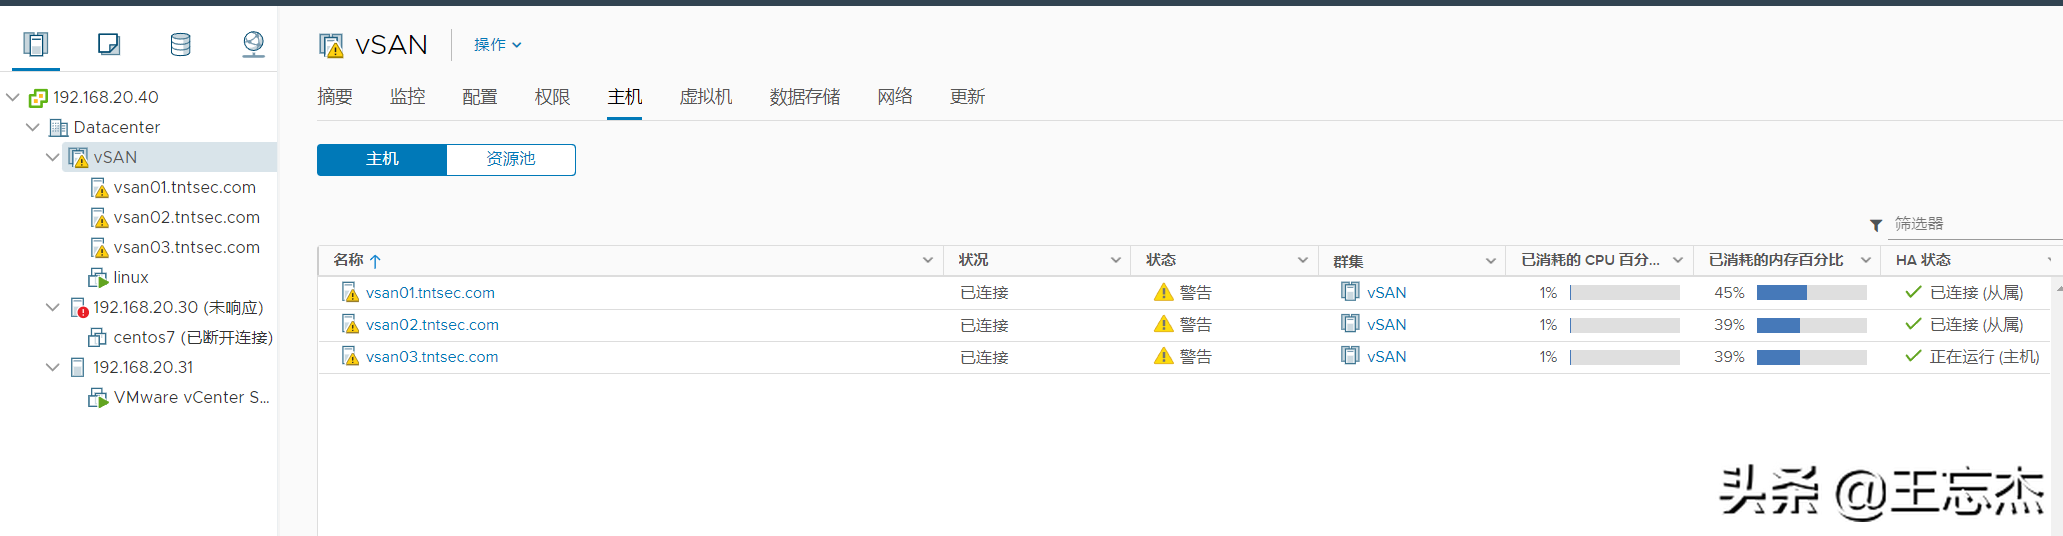2063x536 pixels.
Task: Click CPU usage bar for vsan03
Action: (1624, 357)
